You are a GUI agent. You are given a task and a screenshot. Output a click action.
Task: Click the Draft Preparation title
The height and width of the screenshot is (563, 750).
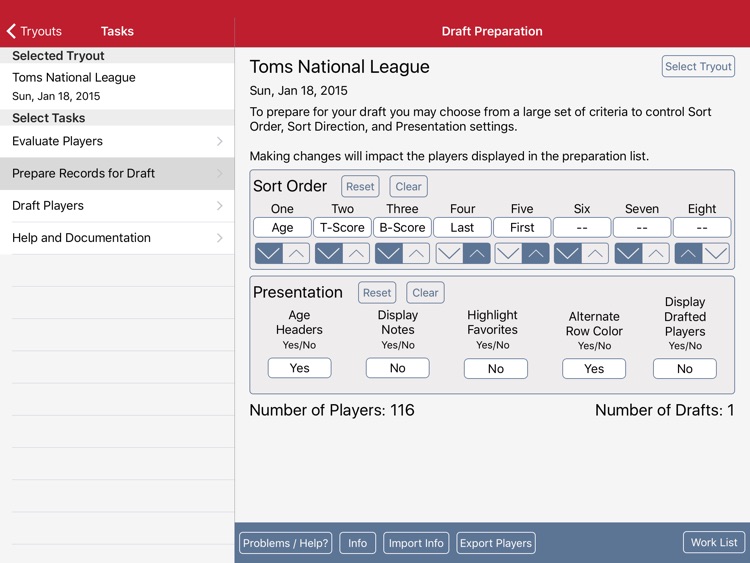(492, 31)
